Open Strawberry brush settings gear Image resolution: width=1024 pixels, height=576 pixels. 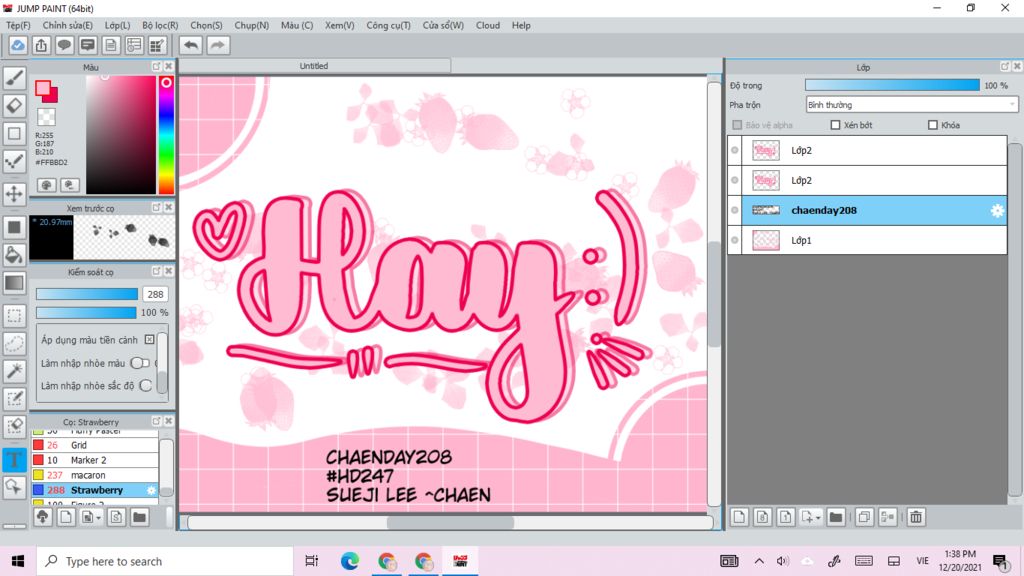pos(152,490)
